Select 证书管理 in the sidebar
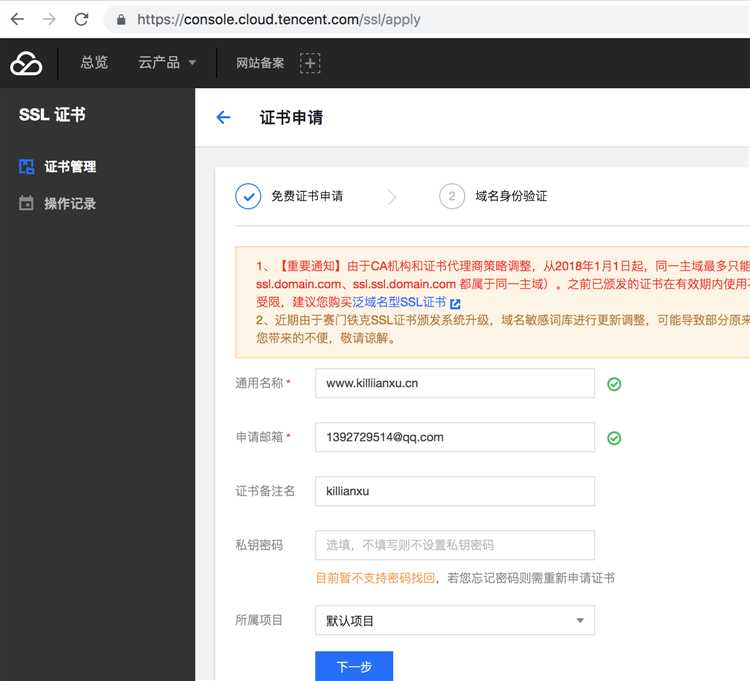 (70, 166)
